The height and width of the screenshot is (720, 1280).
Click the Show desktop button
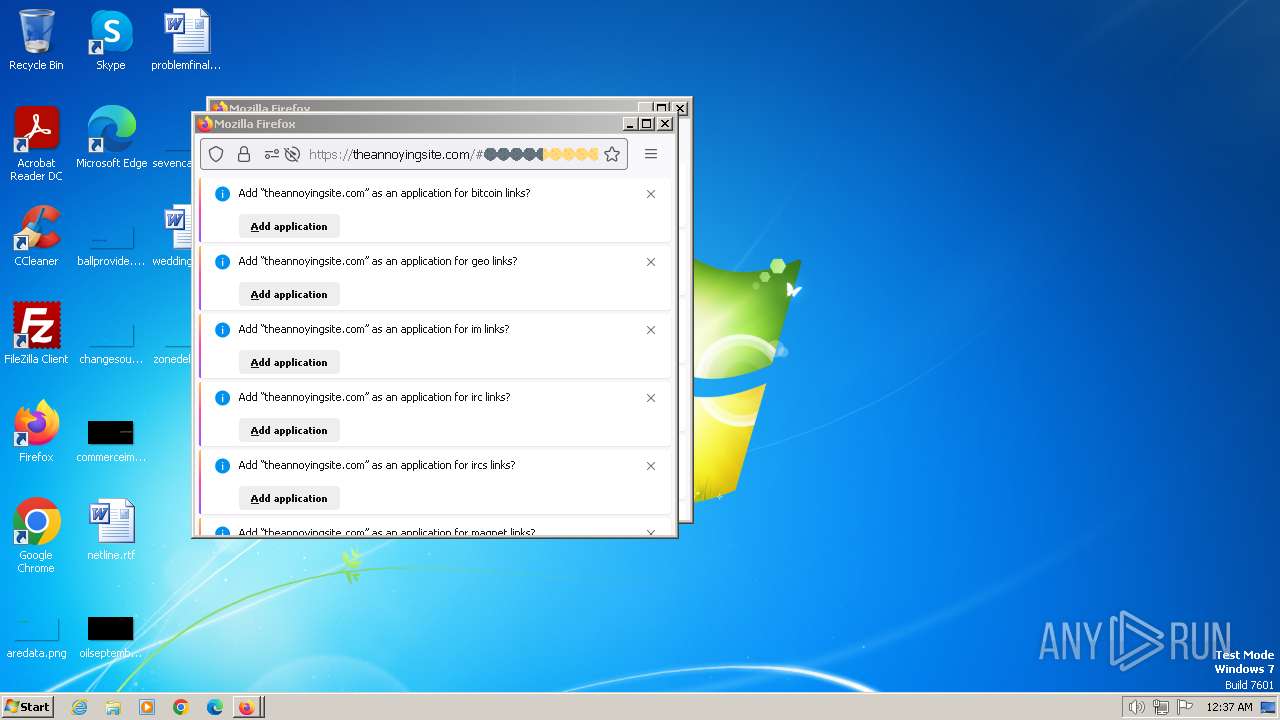(1268, 707)
